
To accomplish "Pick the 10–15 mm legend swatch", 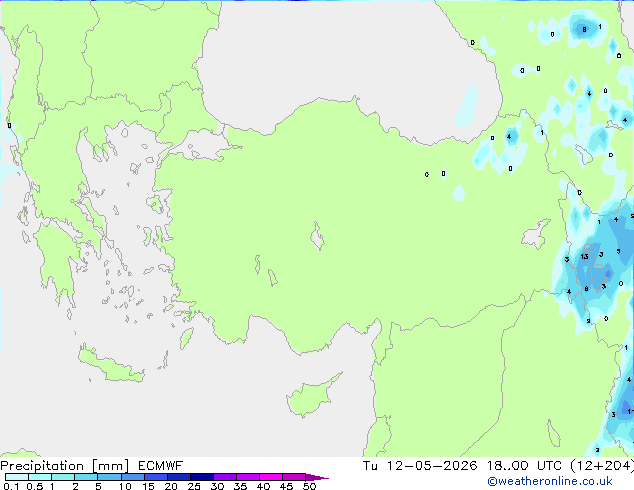I will pos(133,477).
